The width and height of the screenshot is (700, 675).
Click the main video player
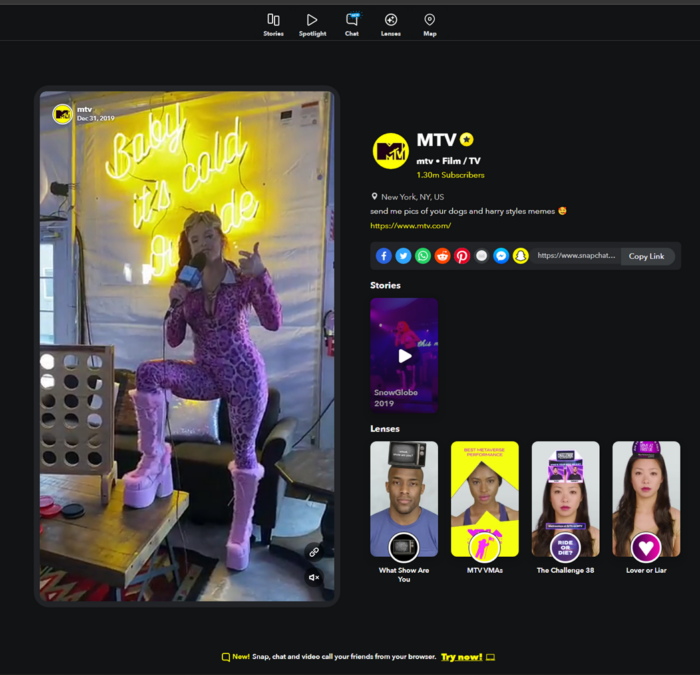point(187,346)
